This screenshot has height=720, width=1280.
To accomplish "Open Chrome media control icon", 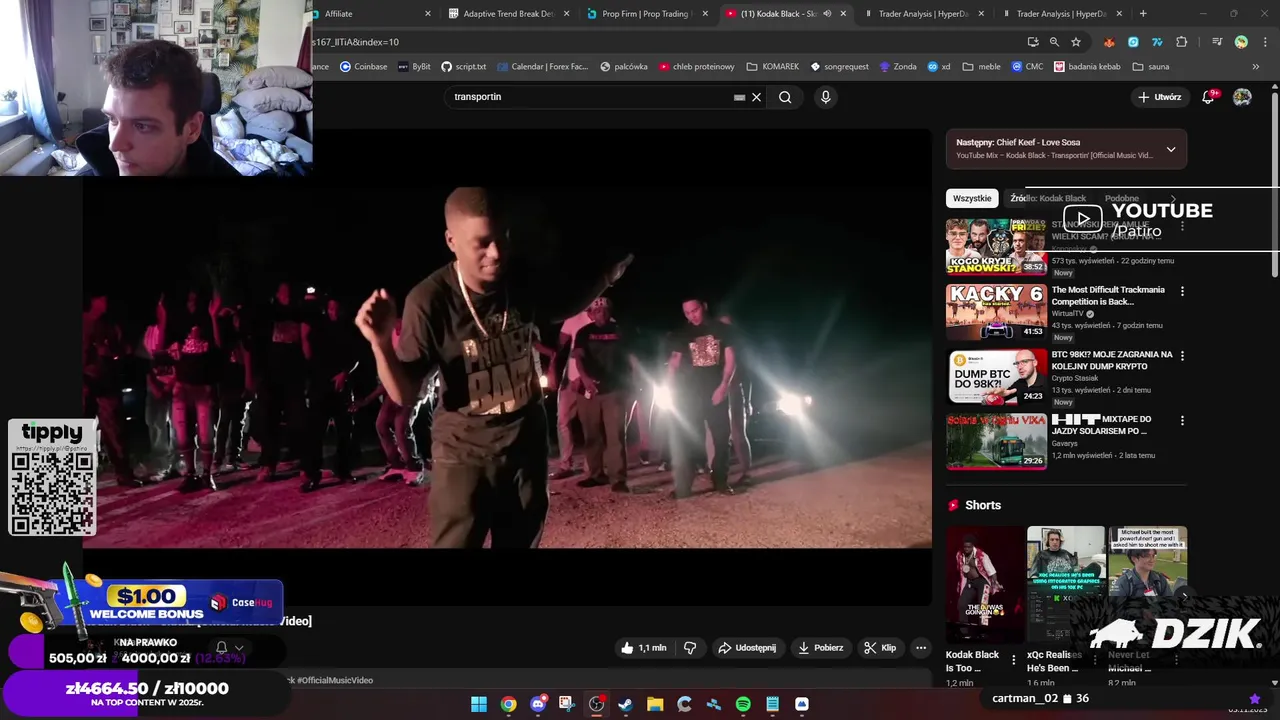I will 1217,42.
